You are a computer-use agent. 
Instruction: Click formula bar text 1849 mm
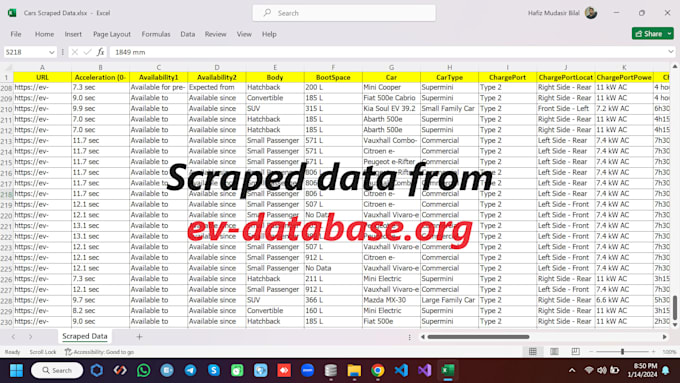tap(130, 52)
